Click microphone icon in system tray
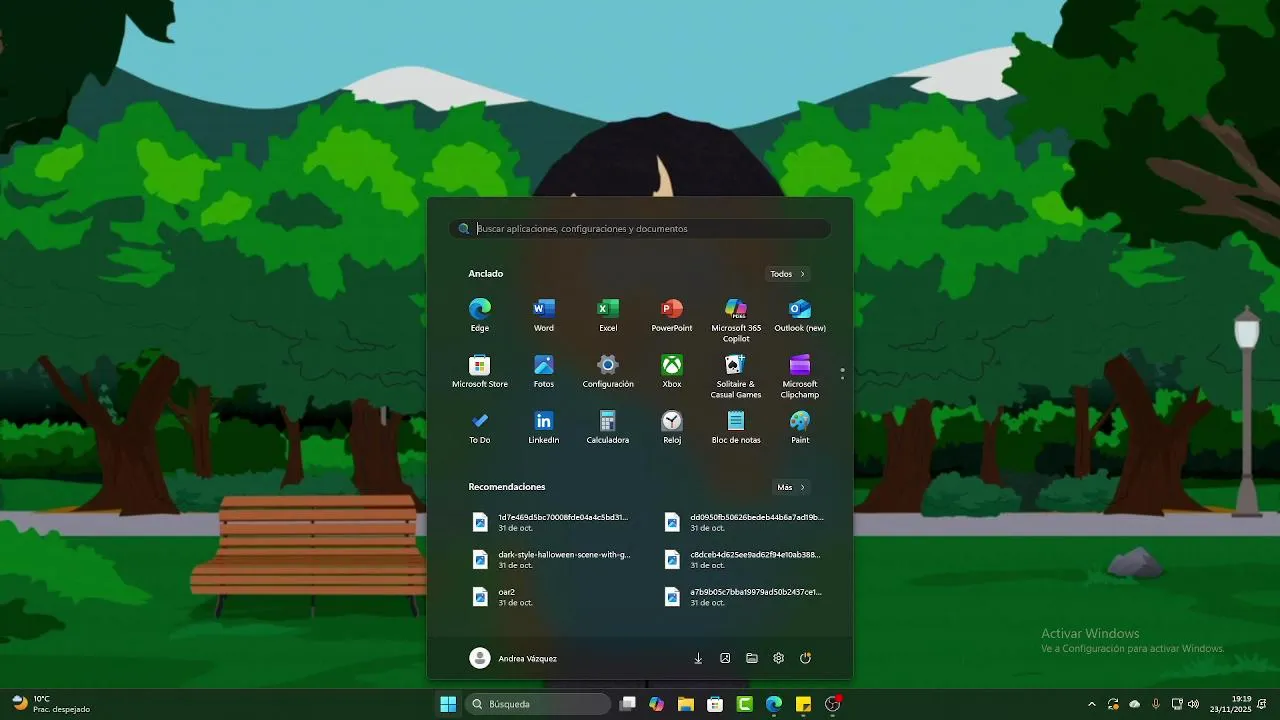 [x=1155, y=704]
